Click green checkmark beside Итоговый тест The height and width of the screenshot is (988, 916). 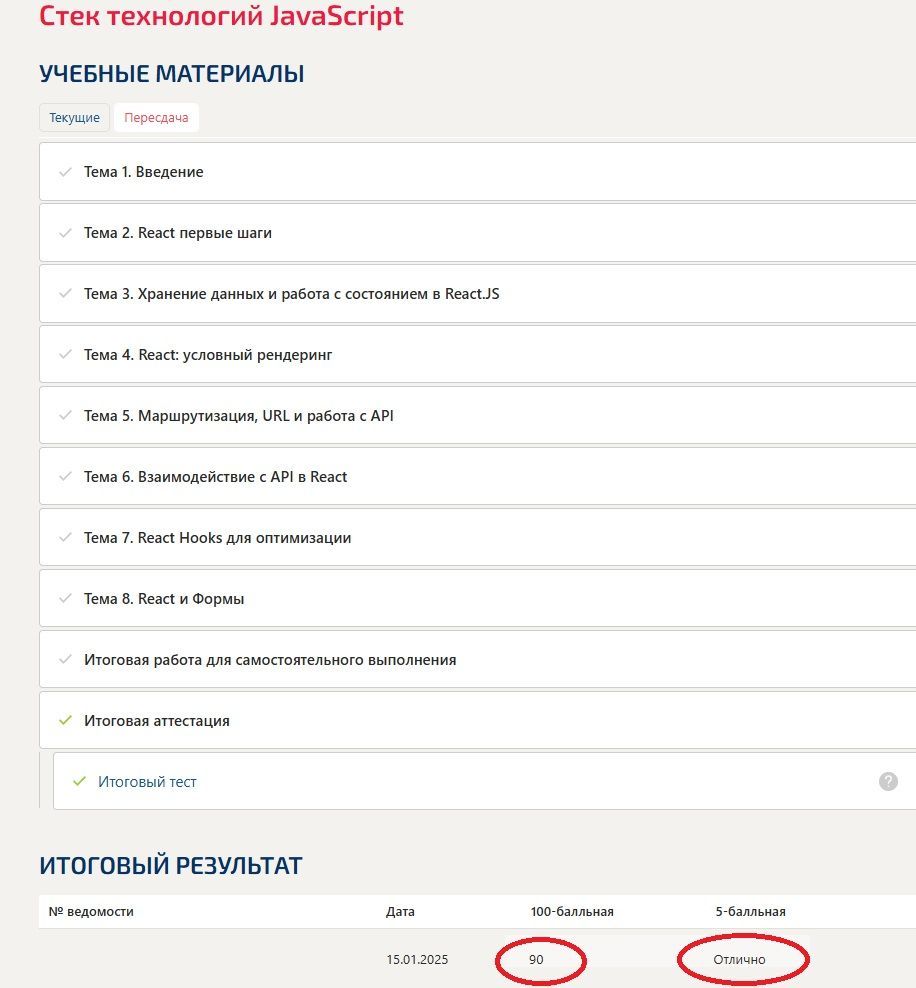[79, 781]
